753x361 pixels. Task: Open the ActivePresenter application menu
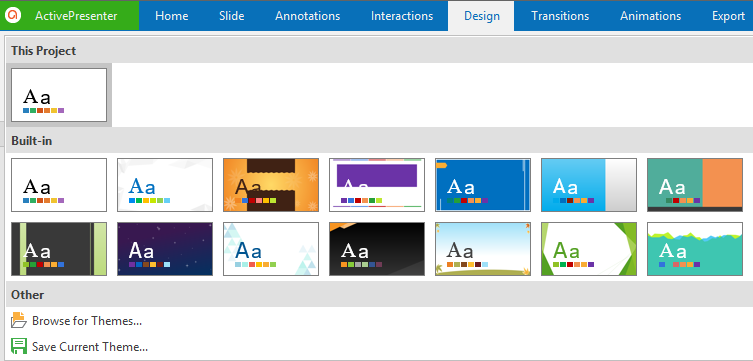(70, 16)
